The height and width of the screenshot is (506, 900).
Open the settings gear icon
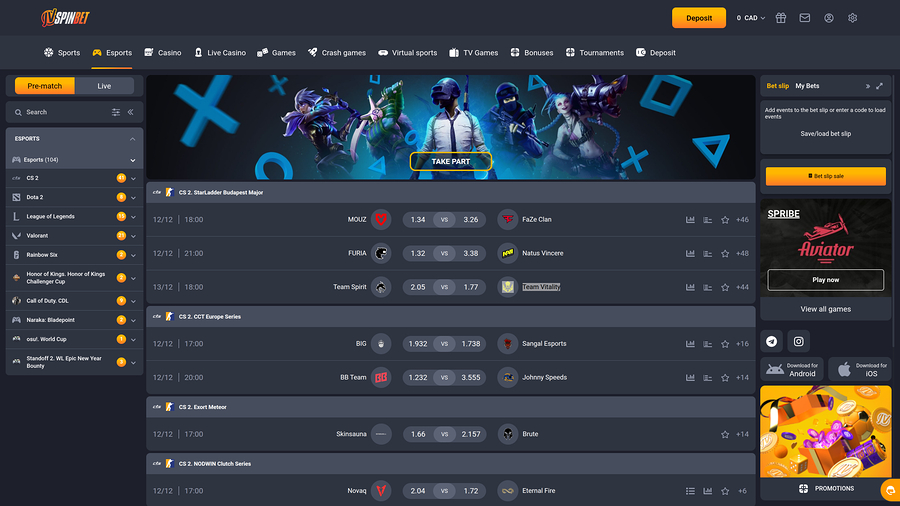coord(852,18)
